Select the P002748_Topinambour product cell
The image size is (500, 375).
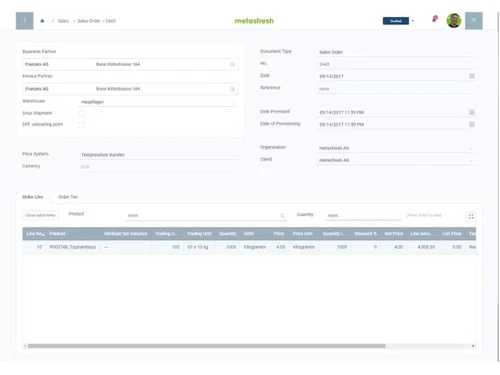(73, 247)
